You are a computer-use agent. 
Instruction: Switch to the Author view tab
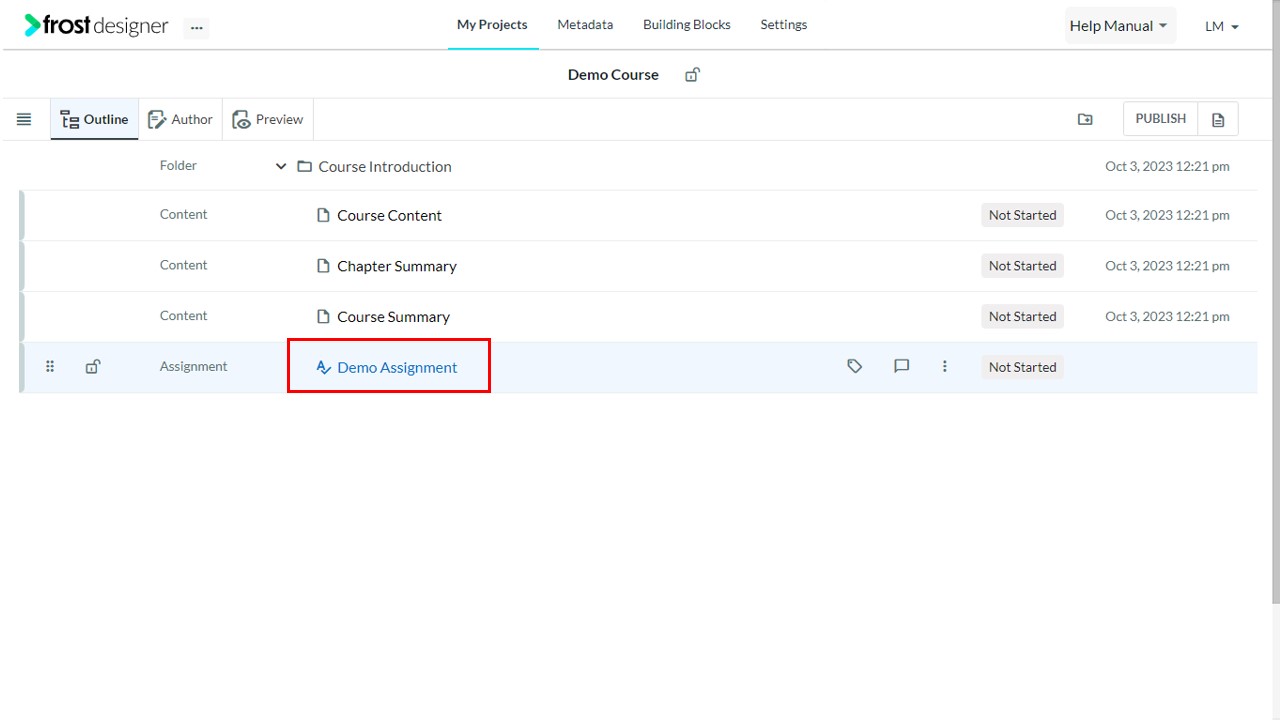tap(180, 119)
